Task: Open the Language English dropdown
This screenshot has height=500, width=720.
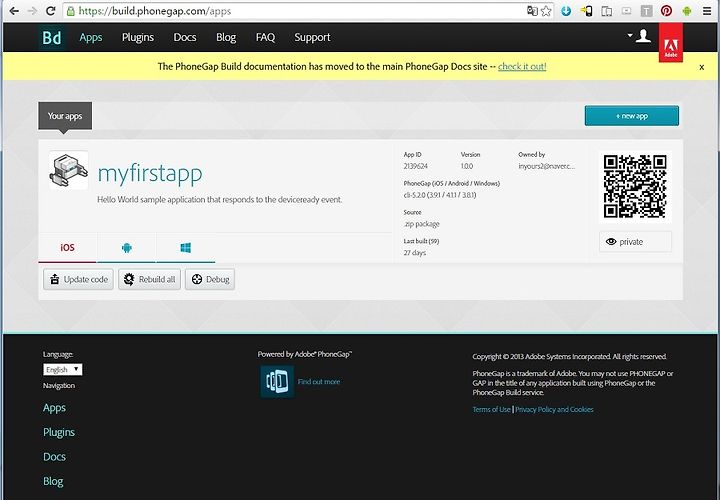Action: [x=63, y=370]
